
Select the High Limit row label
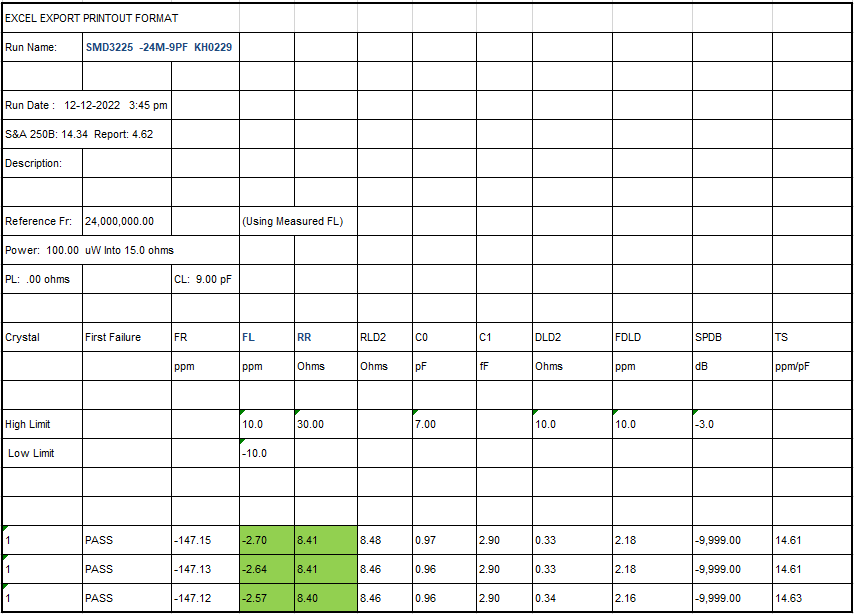click(x=28, y=424)
